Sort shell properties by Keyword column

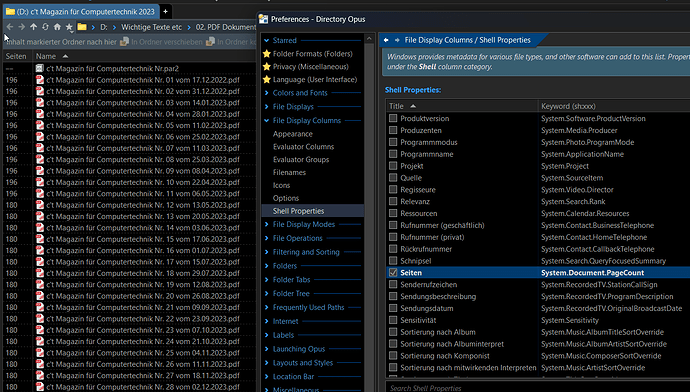coord(614,106)
